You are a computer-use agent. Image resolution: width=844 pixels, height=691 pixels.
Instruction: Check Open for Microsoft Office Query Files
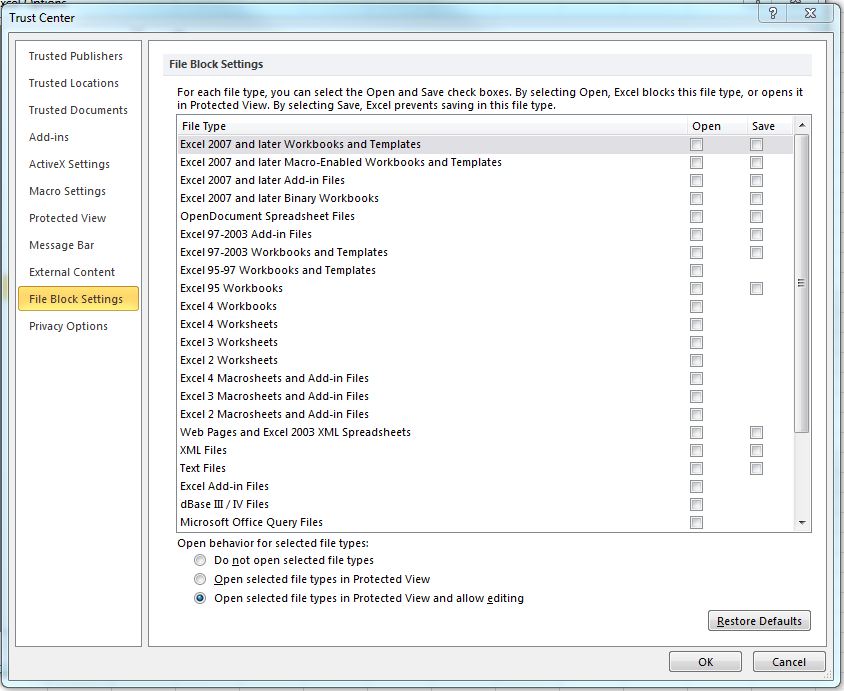697,523
